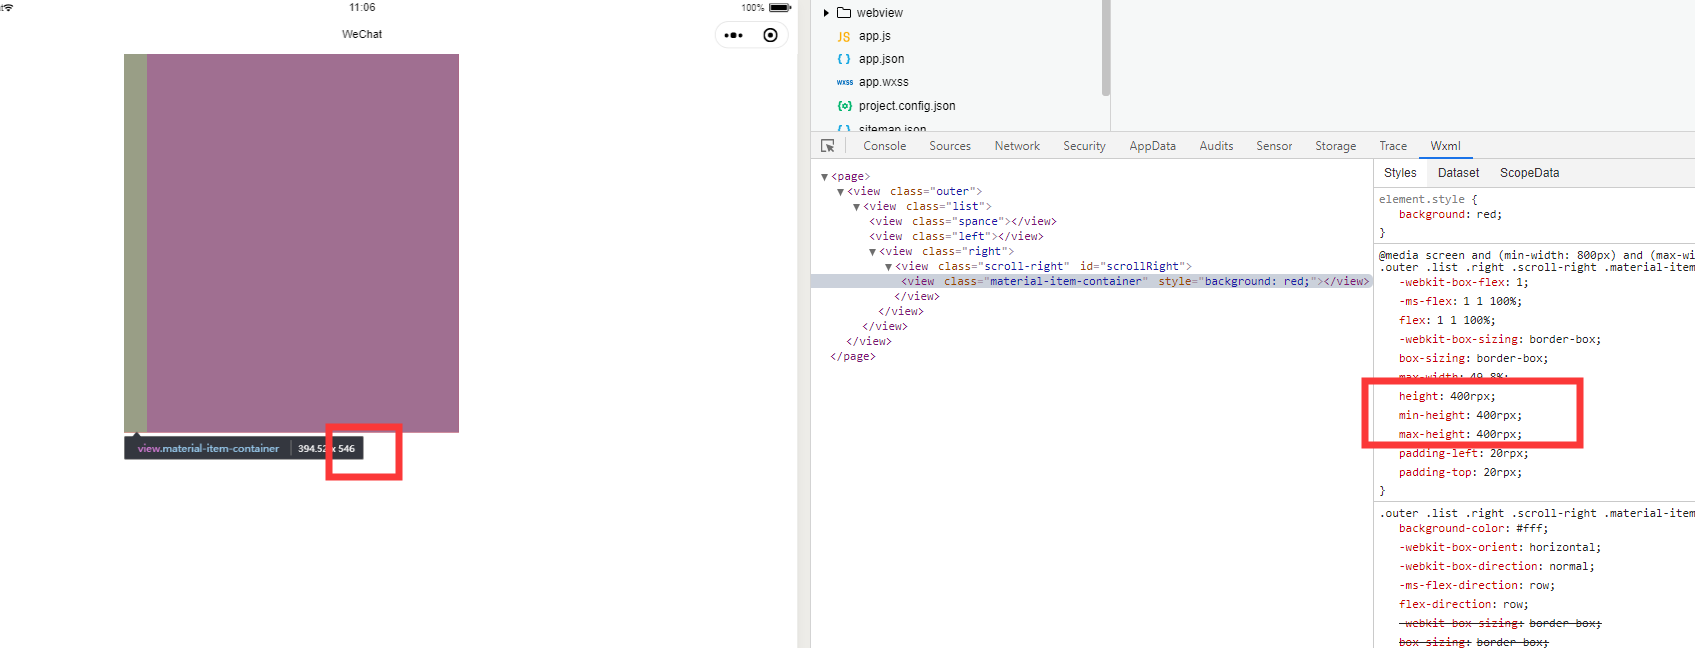Click the app.json braces icon

coord(844,59)
